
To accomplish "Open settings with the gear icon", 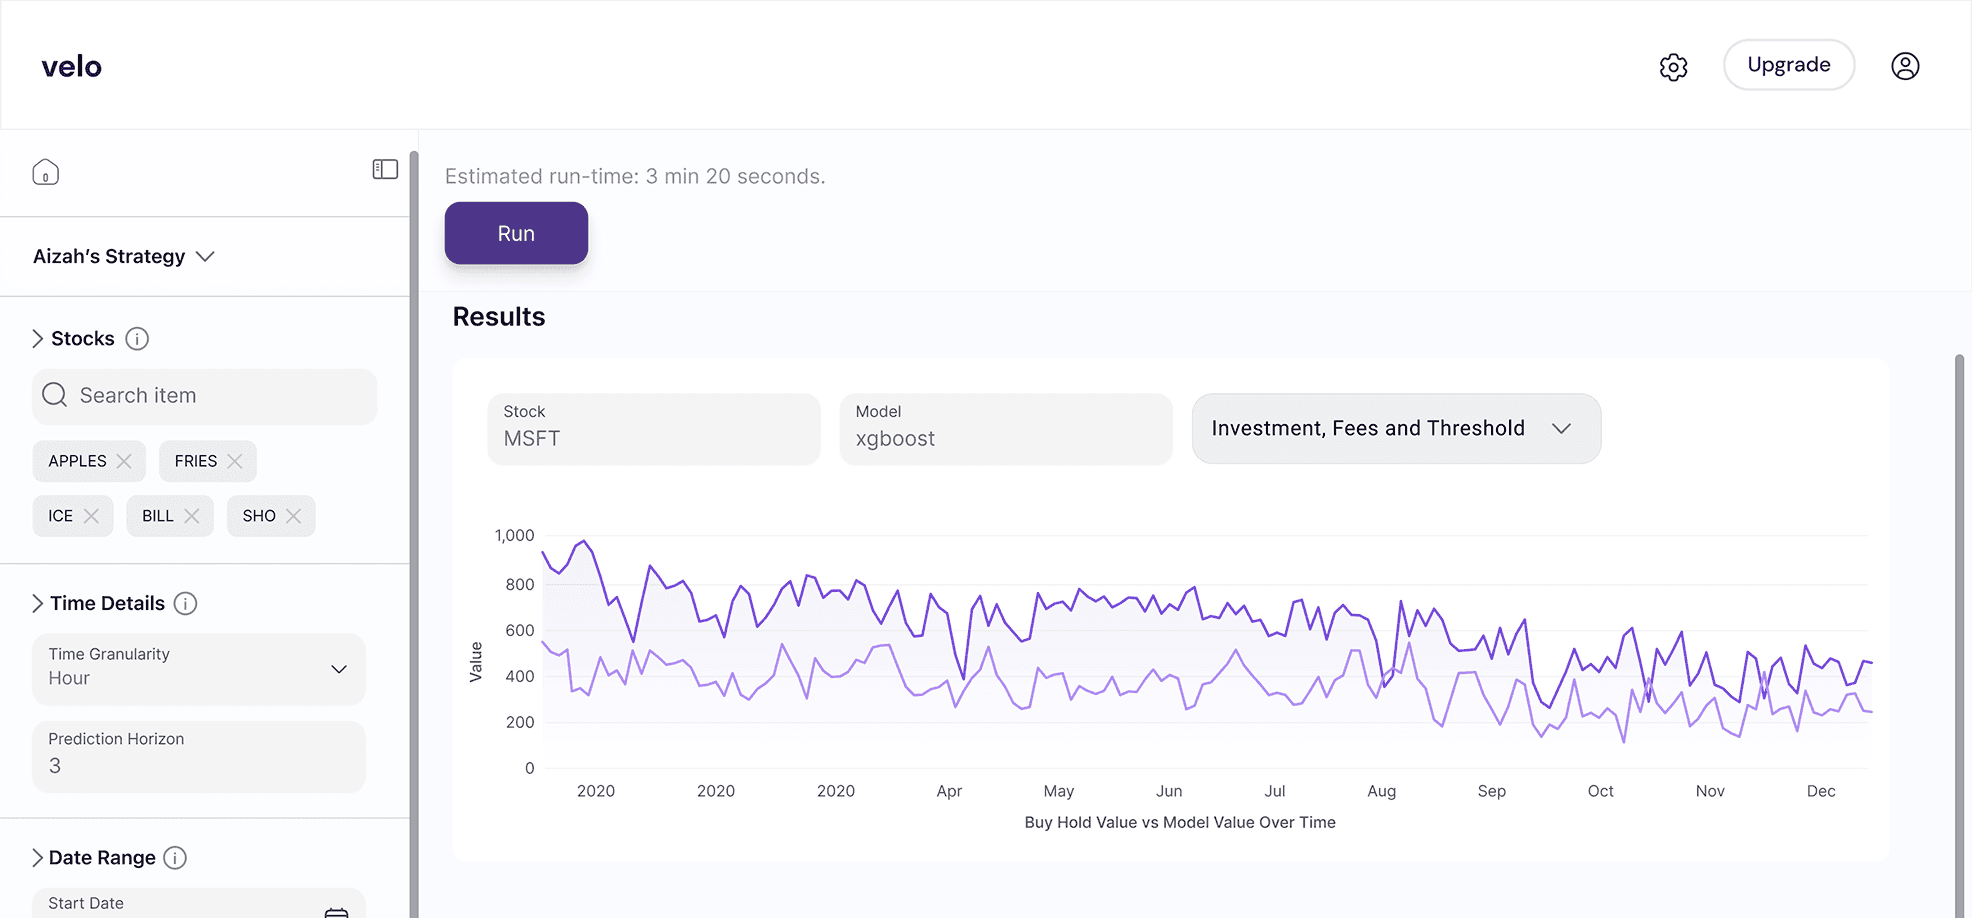I will (1673, 67).
